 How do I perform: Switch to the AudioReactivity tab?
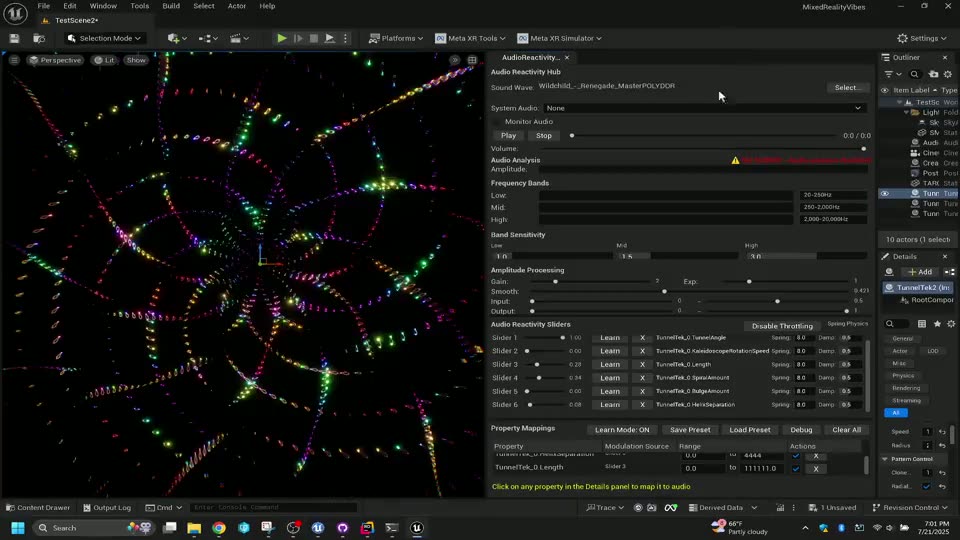(530, 57)
